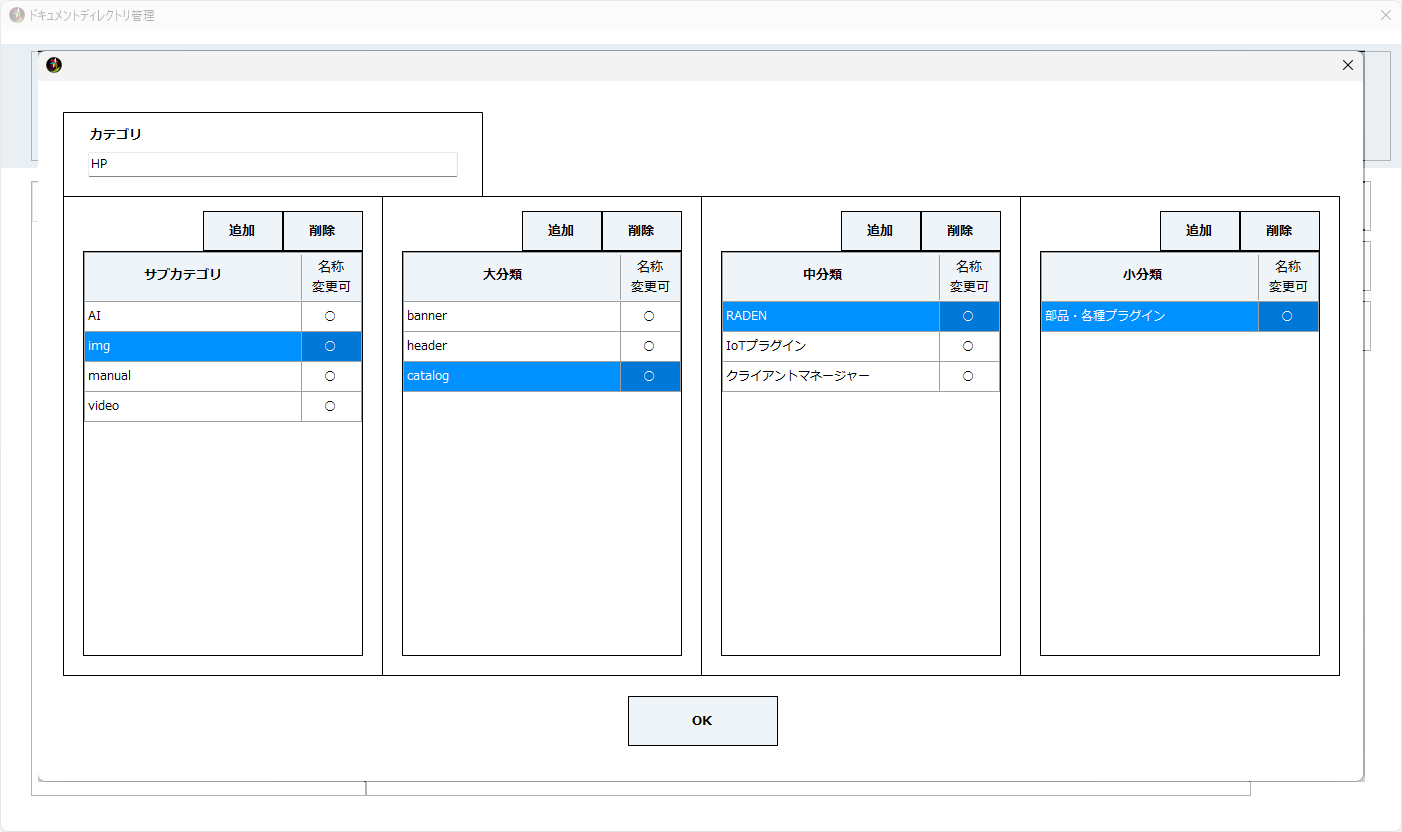The width and height of the screenshot is (1402, 832).
Task: Click 削除 above the 中分類 list
Action: [x=961, y=231]
